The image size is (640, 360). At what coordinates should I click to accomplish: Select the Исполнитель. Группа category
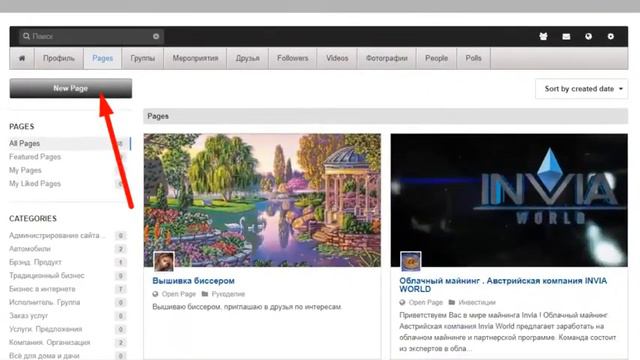coord(44,302)
